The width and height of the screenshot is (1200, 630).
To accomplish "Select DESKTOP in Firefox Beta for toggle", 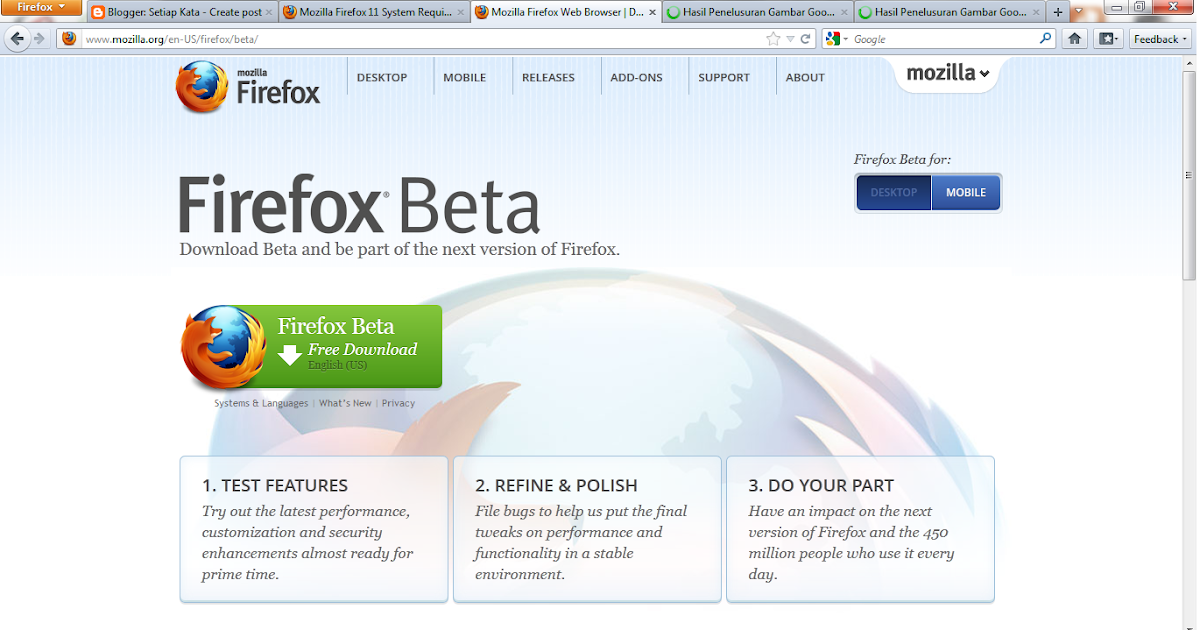I will point(893,192).
